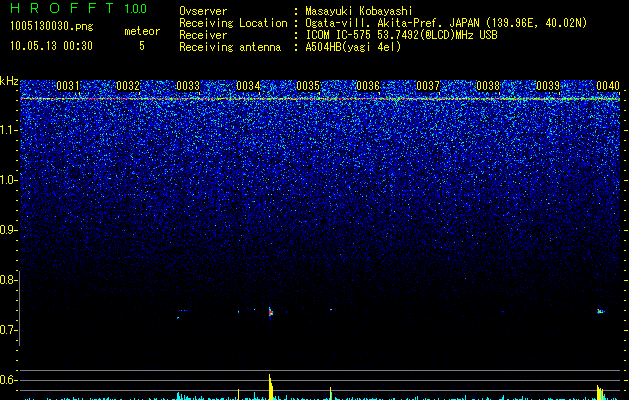Click the 0040 time marker
Screen dimensions: 629x400
tap(608, 86)
